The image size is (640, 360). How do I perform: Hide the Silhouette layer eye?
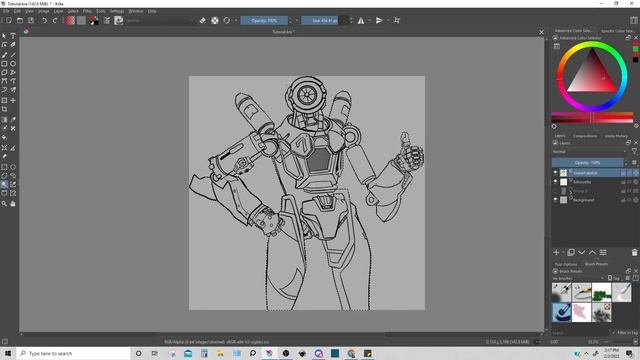tap(555, 182)
